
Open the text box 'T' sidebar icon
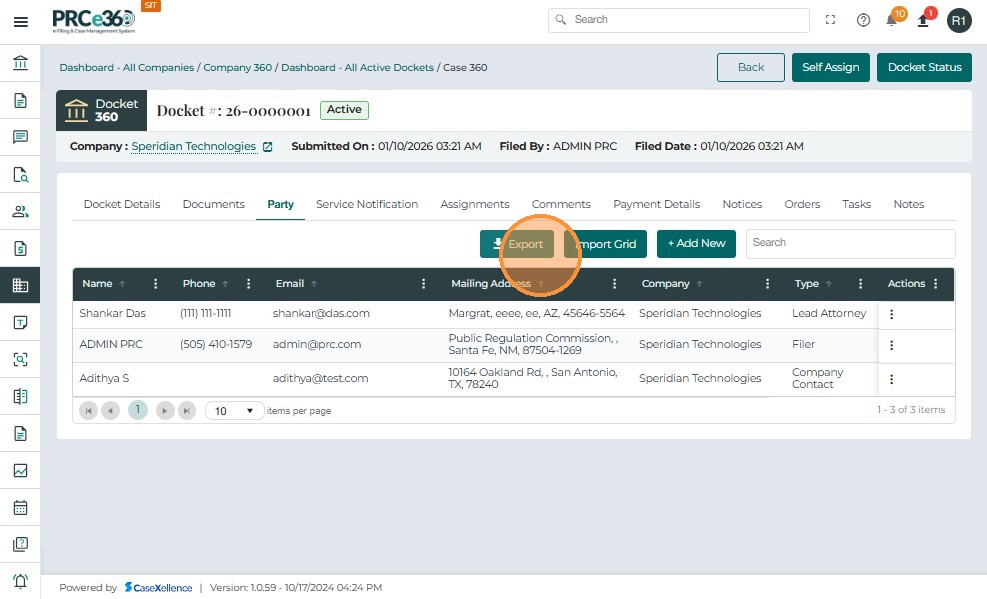tap(20, 322)
